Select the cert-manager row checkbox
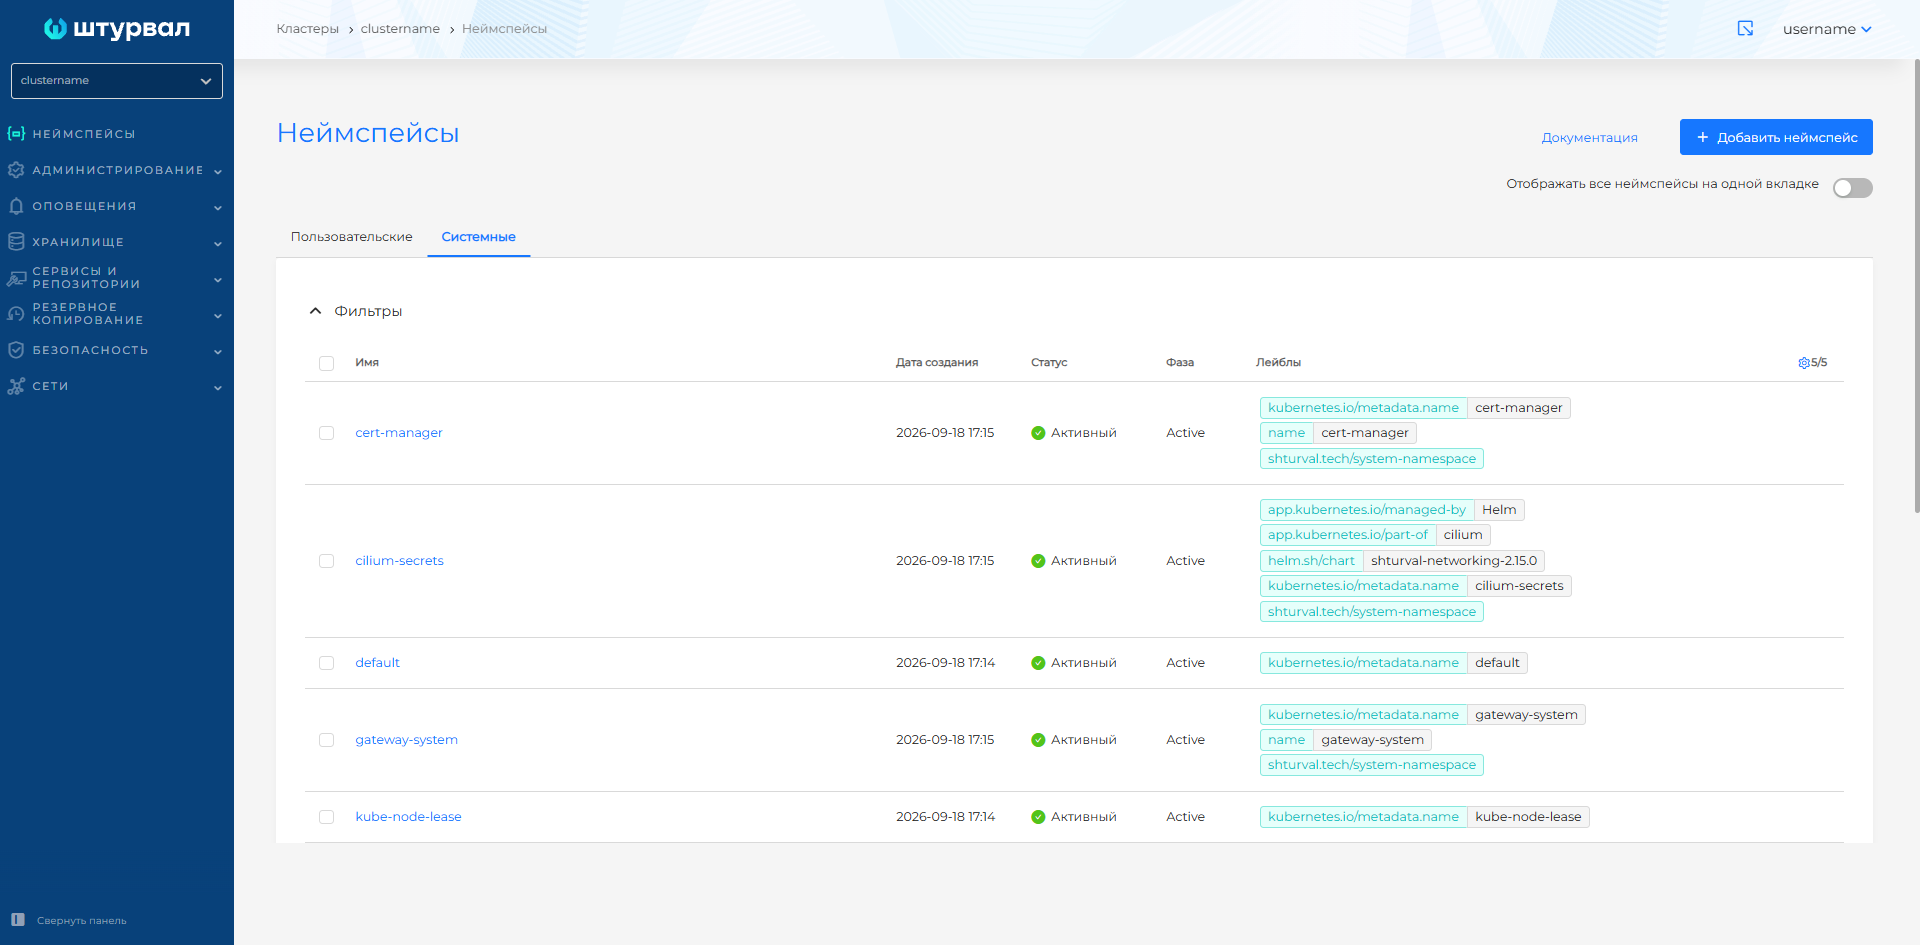The width and height of the screenshot is (1920, 945). [x=326, y=433]
